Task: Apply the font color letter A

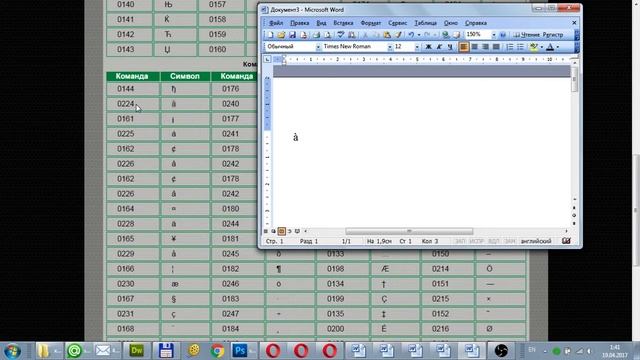Action: 550,47
